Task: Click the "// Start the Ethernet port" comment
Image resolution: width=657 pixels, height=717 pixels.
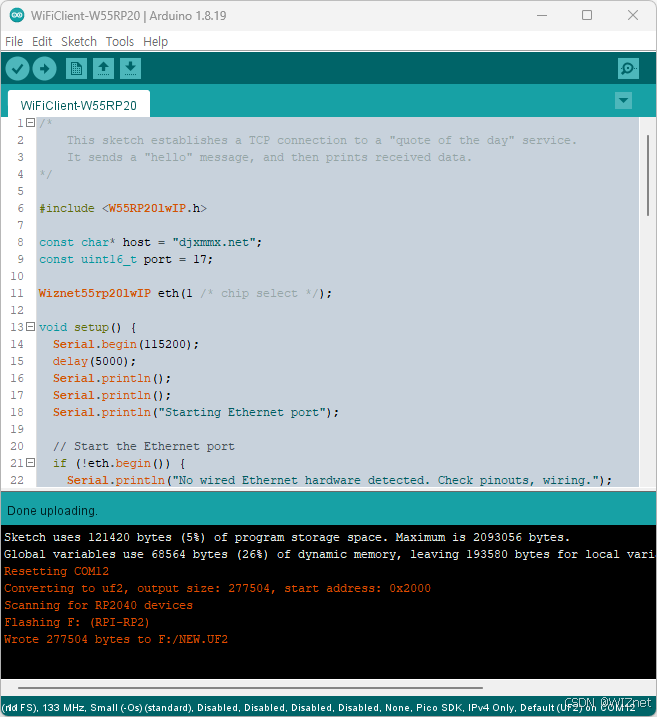Action: pos(144,446)
